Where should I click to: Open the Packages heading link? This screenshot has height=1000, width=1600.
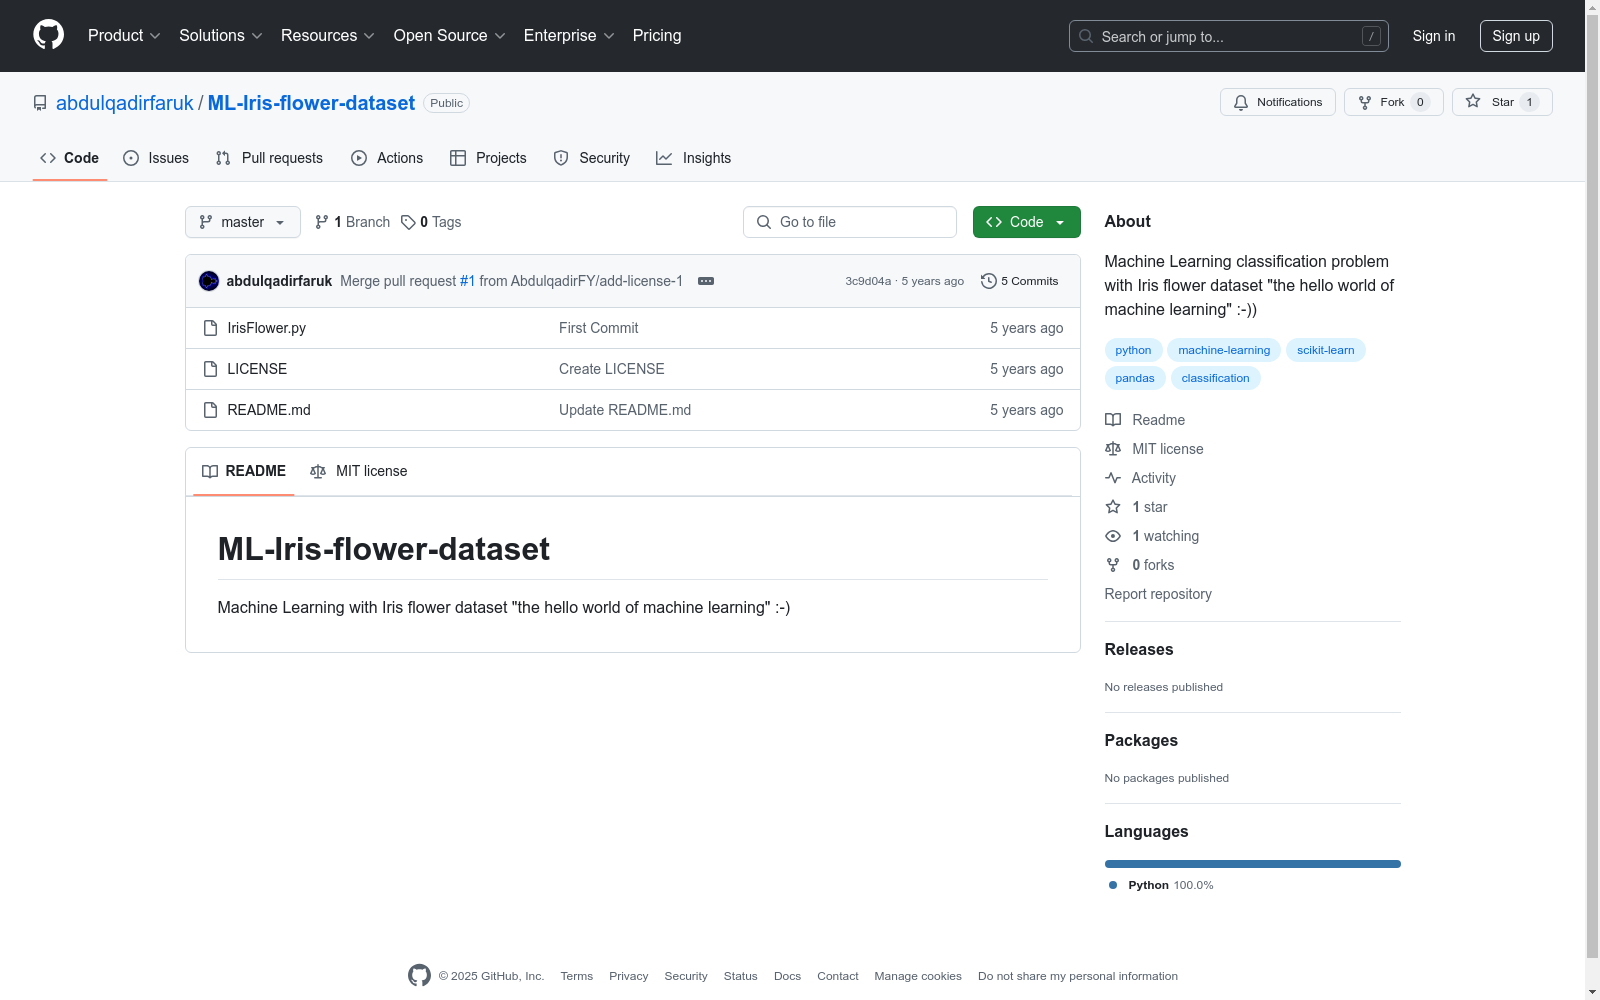tap(1141, 740)
